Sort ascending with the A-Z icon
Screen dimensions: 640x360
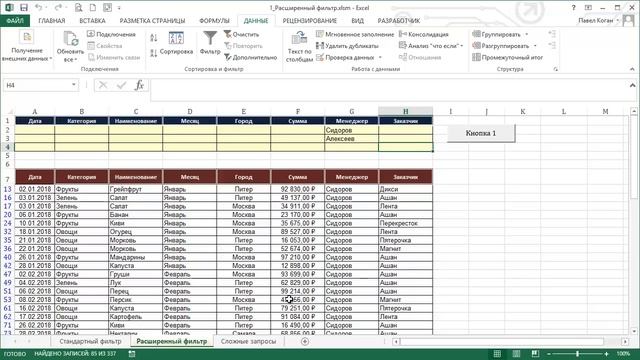(153, 38)
